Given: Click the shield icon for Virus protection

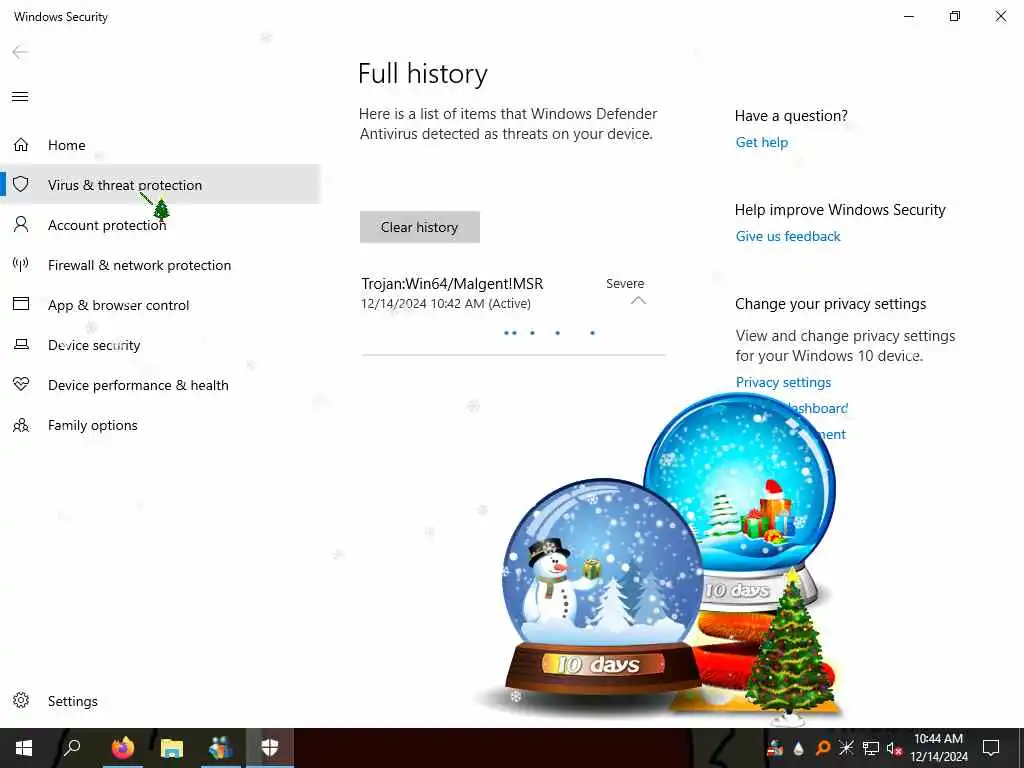Looking at the screenshot, I should coord(21,184).
